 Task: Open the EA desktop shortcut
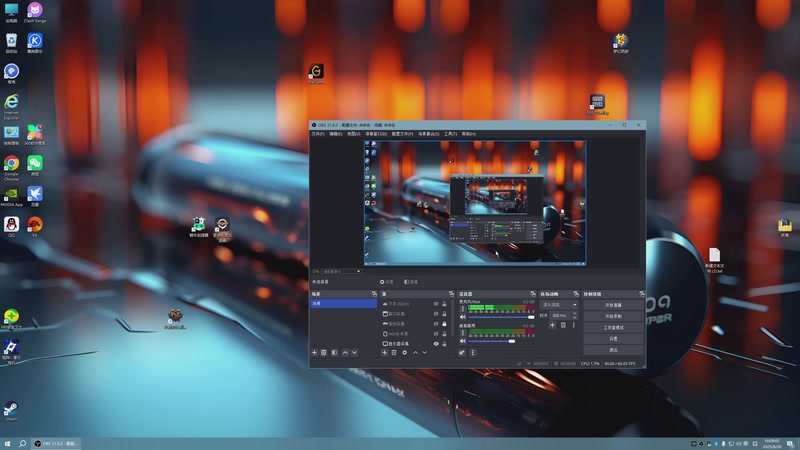[x=35, y=226]
